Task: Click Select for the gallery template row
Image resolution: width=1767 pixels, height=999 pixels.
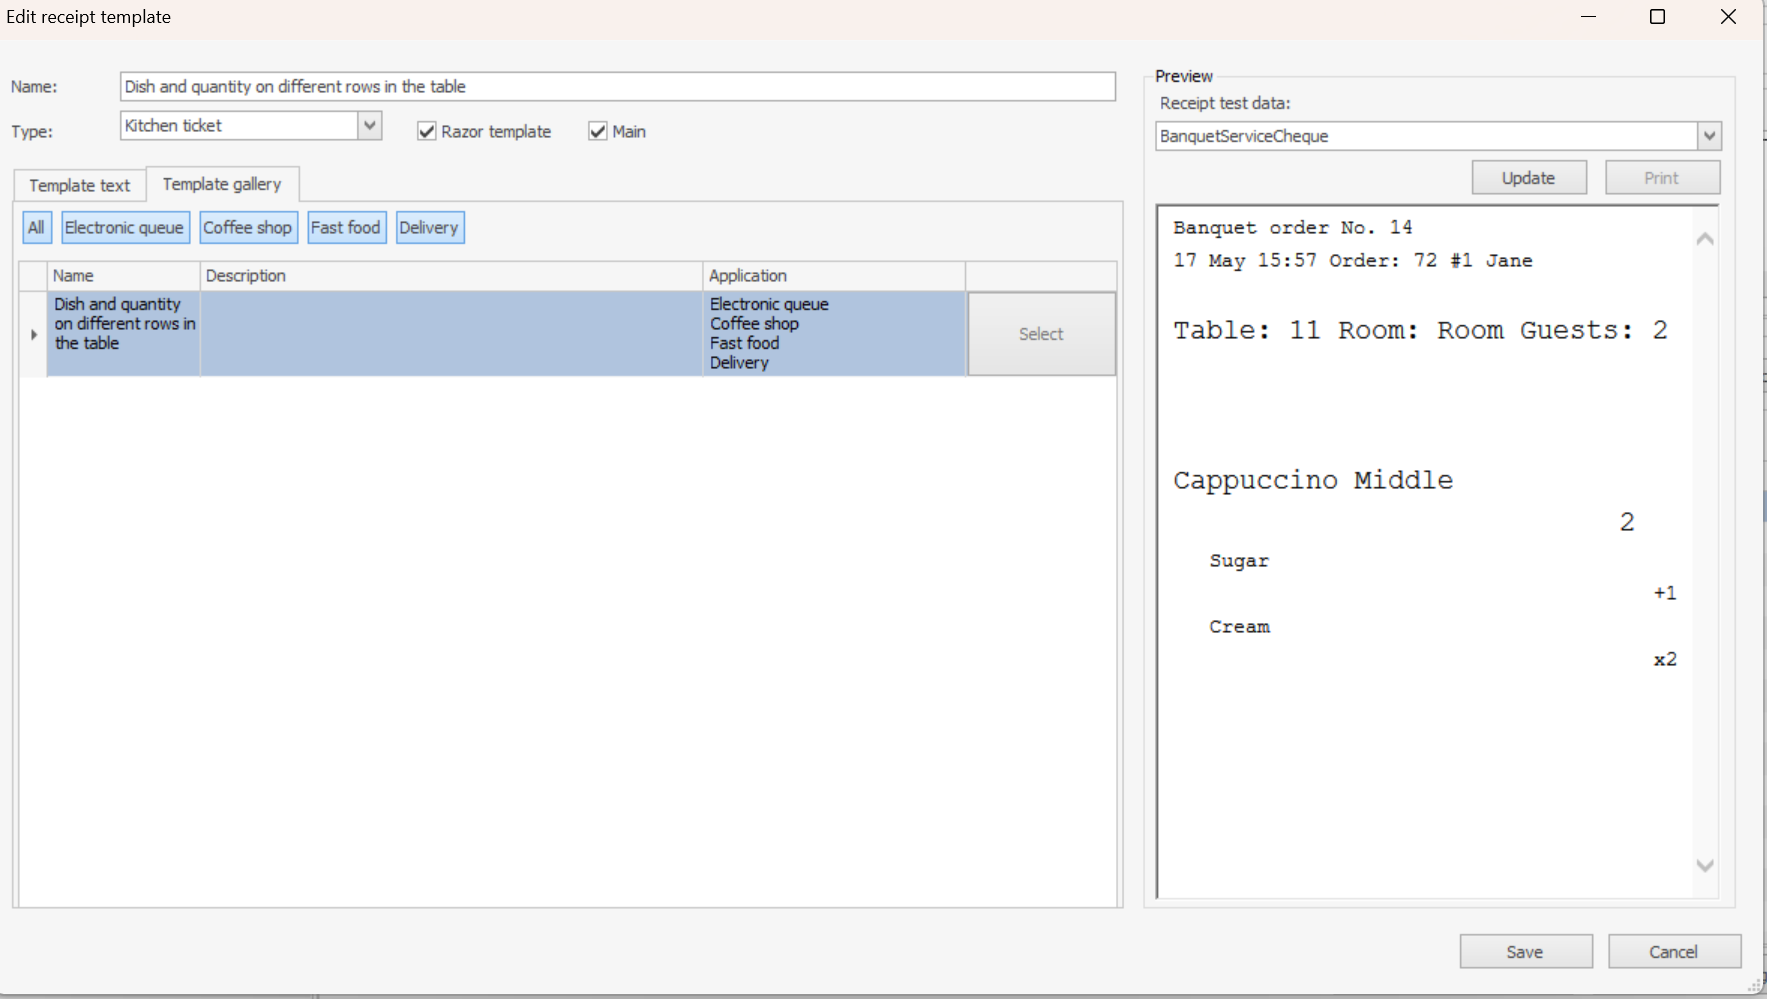Action: [x=1041, y=334]
